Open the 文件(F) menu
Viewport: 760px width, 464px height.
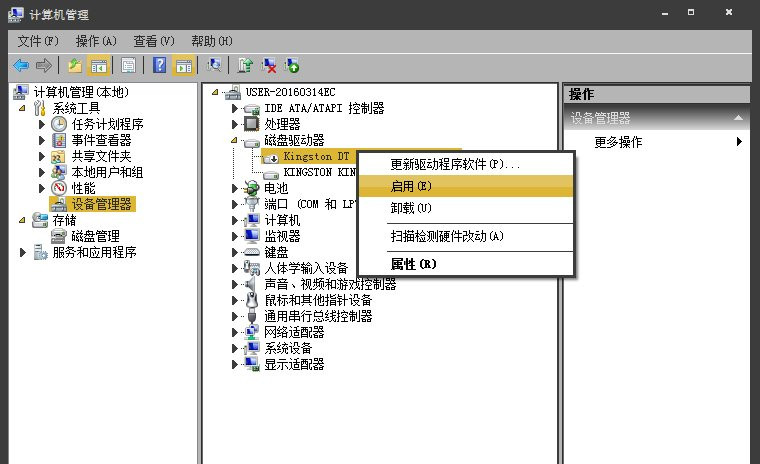[38, 41]
